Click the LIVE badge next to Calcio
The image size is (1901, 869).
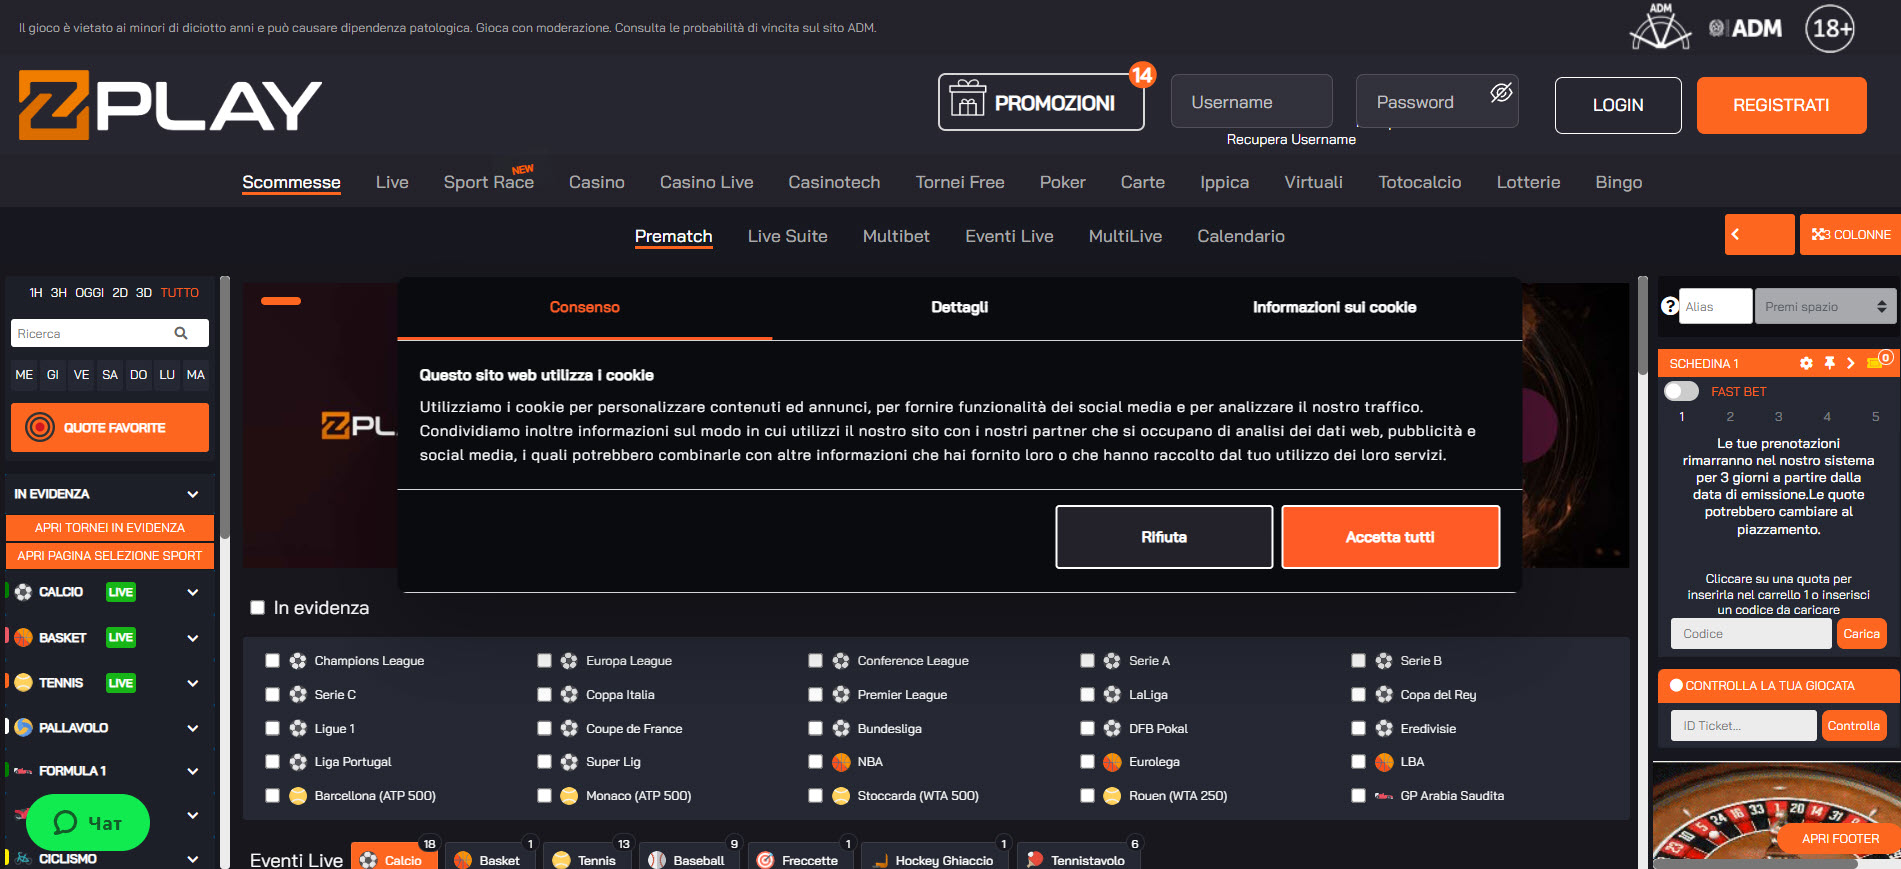pyautogui.click(x=121, y=592)
